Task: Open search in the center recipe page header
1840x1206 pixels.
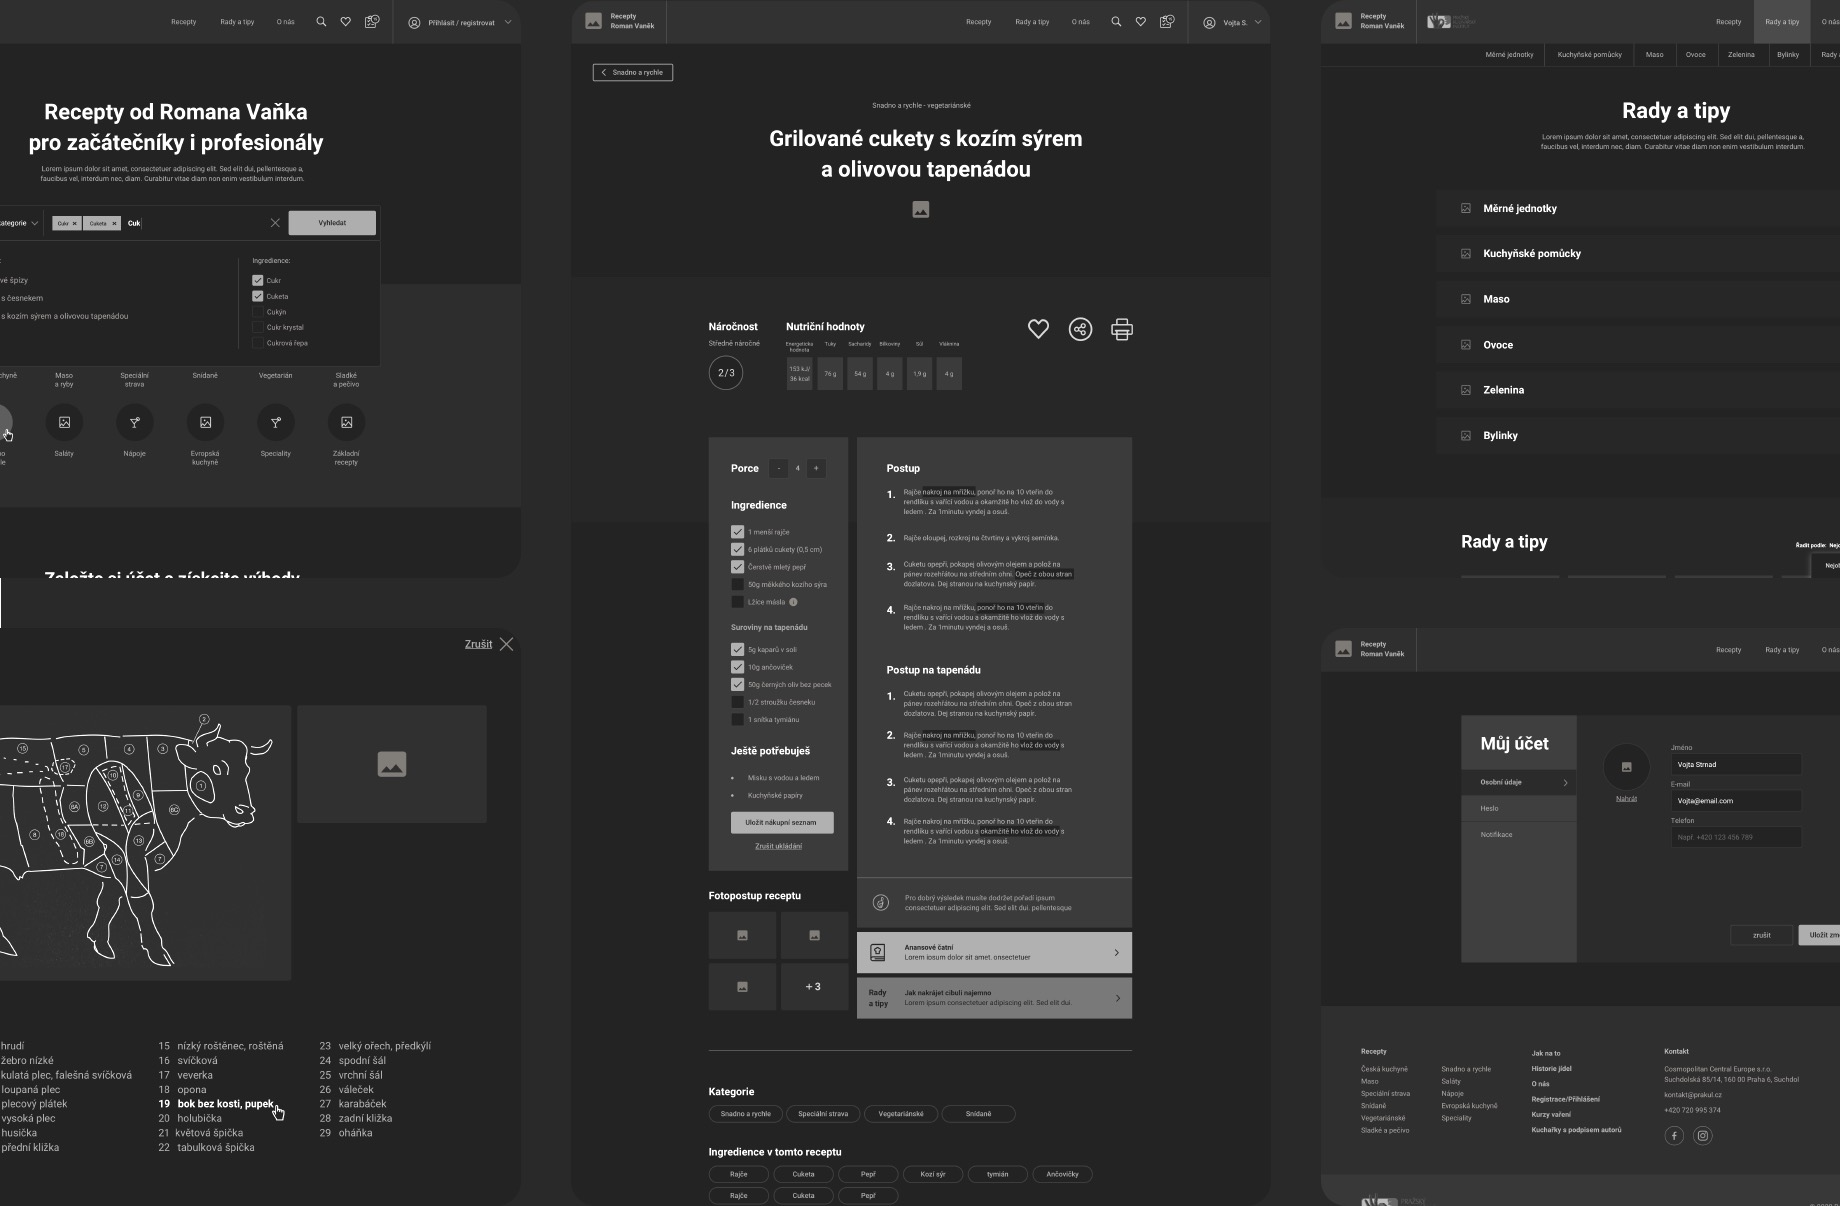Action: point(1116,21)
